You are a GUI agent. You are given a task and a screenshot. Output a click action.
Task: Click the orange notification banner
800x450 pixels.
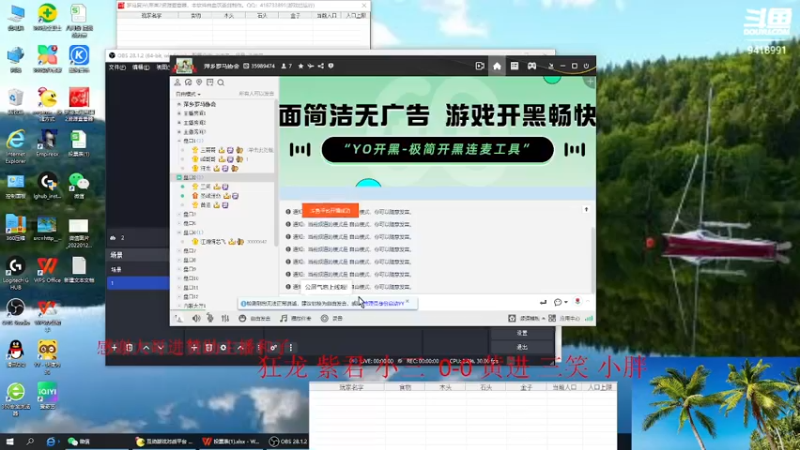pos(330,210)
